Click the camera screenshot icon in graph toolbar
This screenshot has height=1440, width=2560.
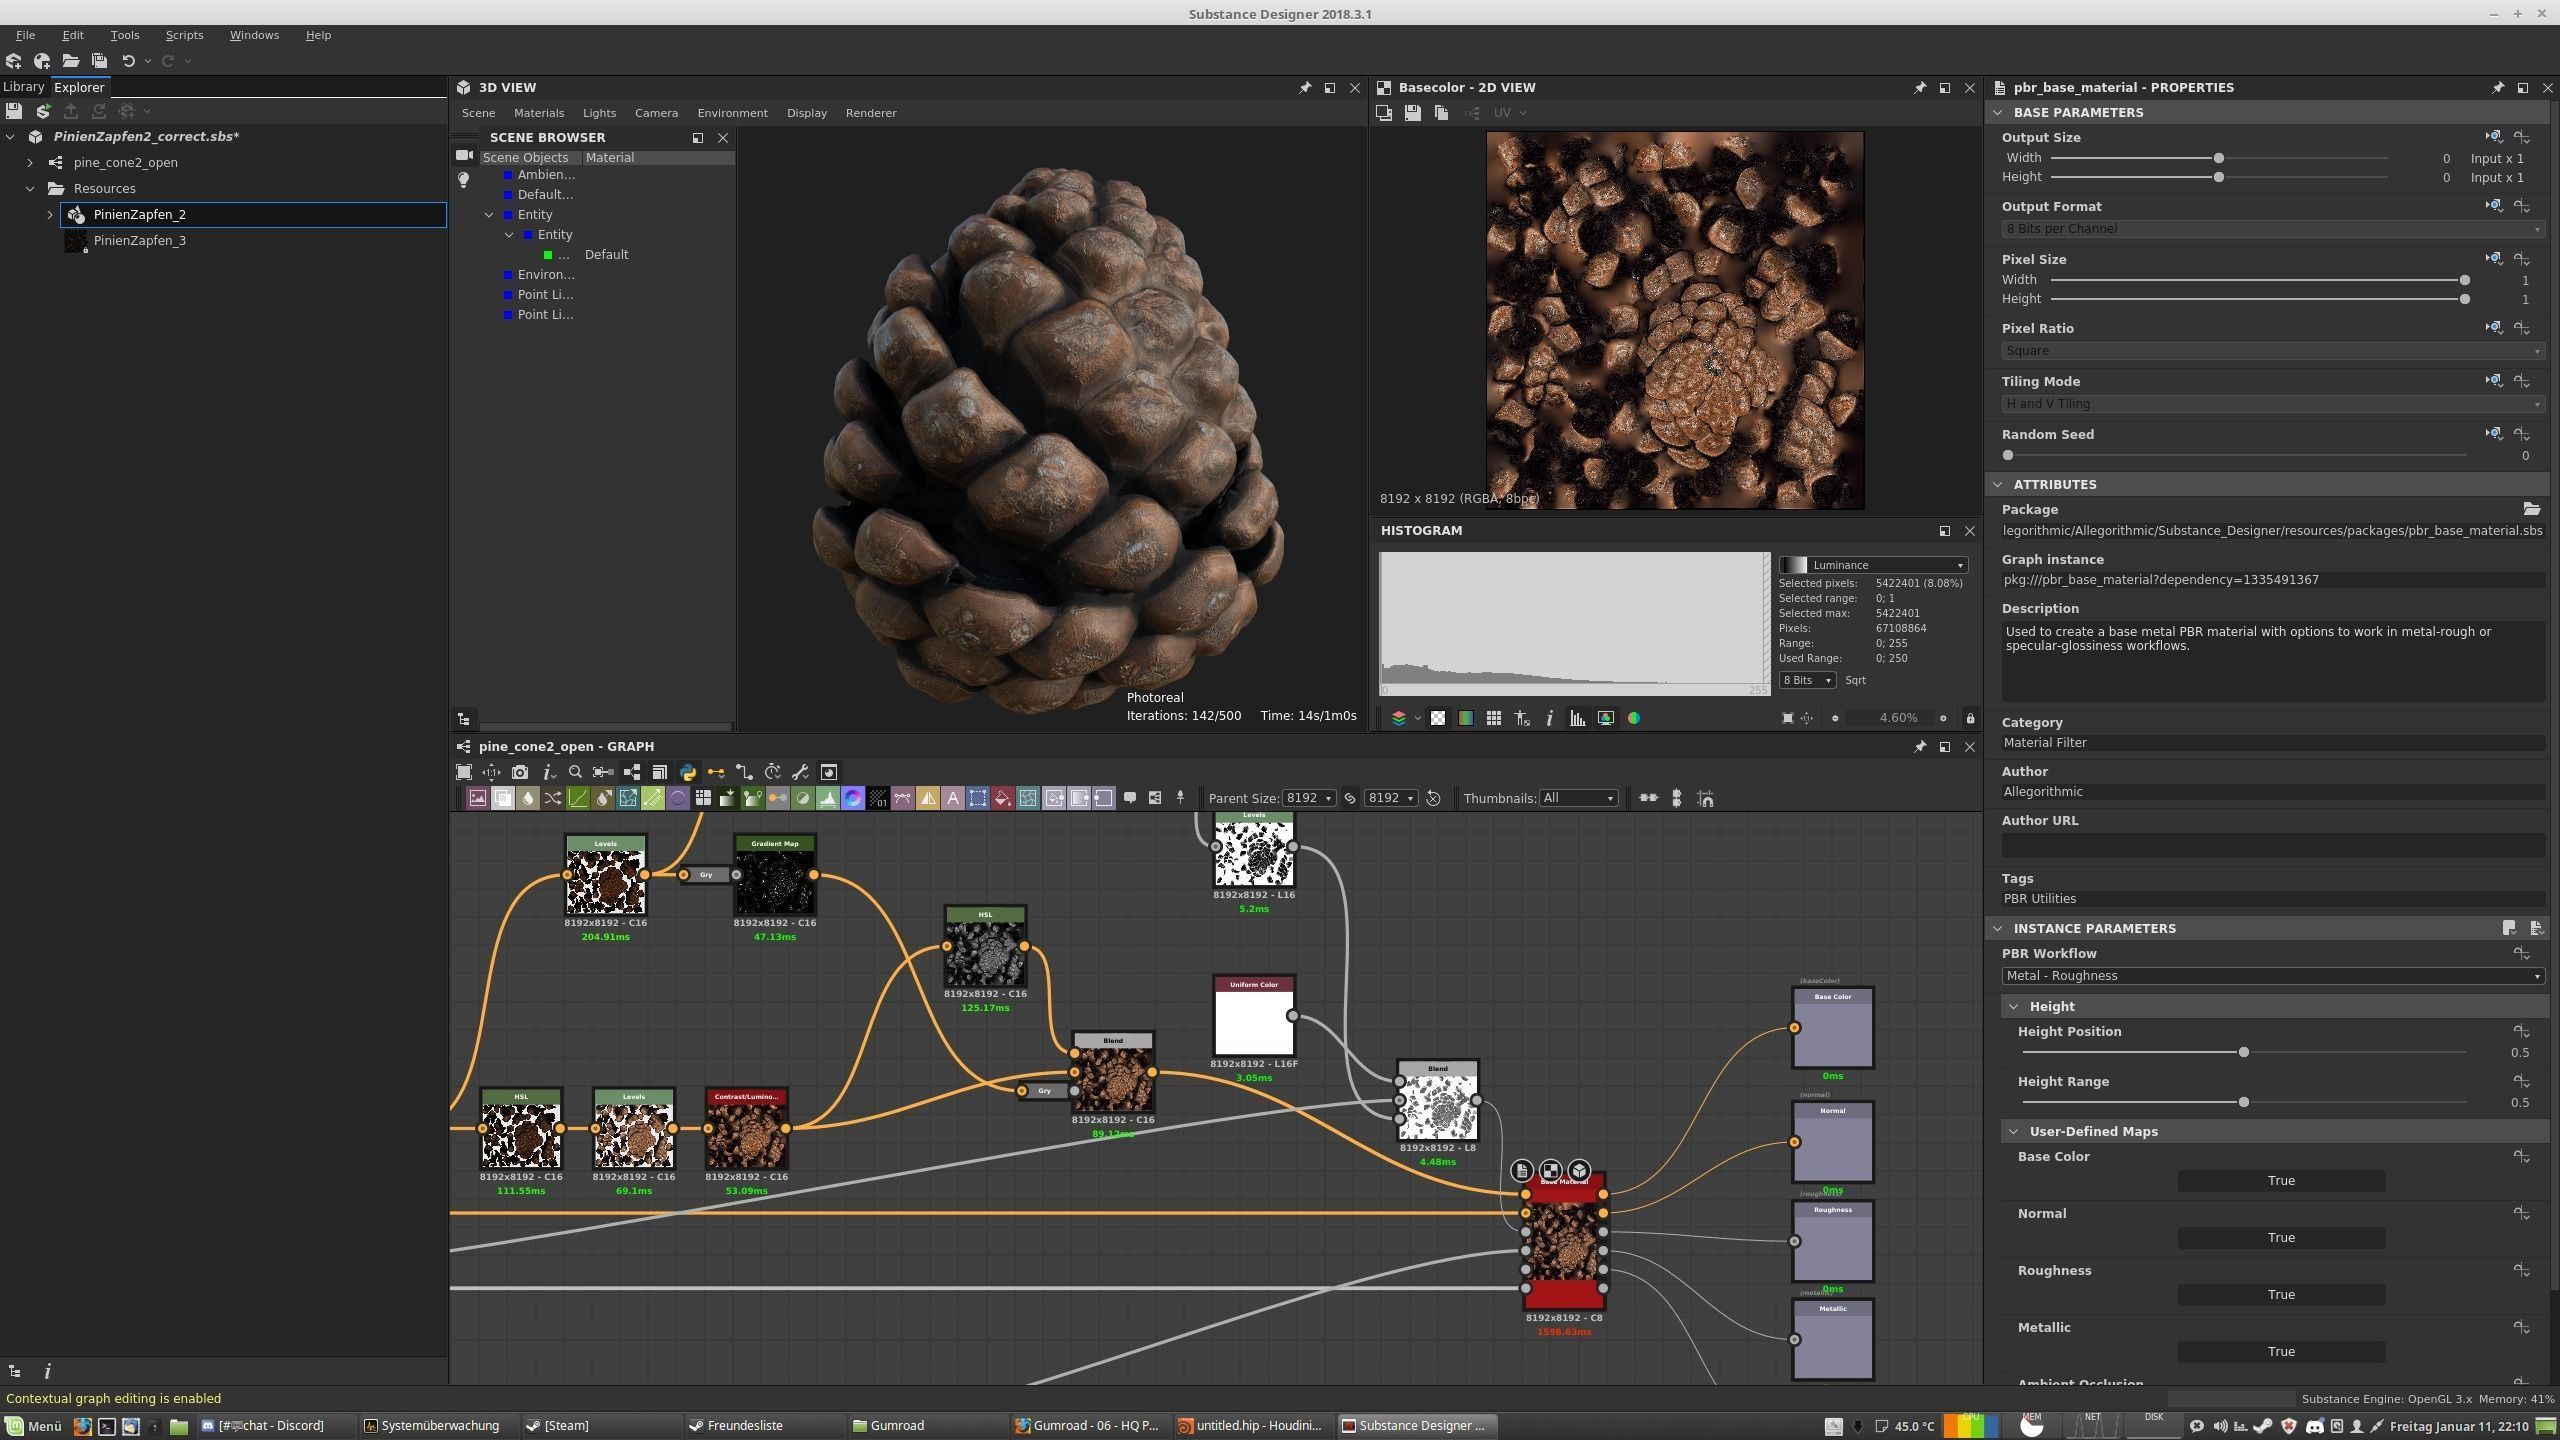click(520, 772)
